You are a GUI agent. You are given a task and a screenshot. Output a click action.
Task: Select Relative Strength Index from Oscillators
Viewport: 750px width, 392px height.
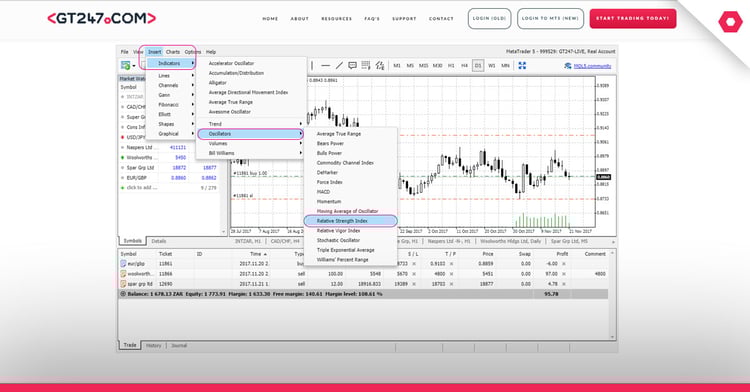[350, 221]
